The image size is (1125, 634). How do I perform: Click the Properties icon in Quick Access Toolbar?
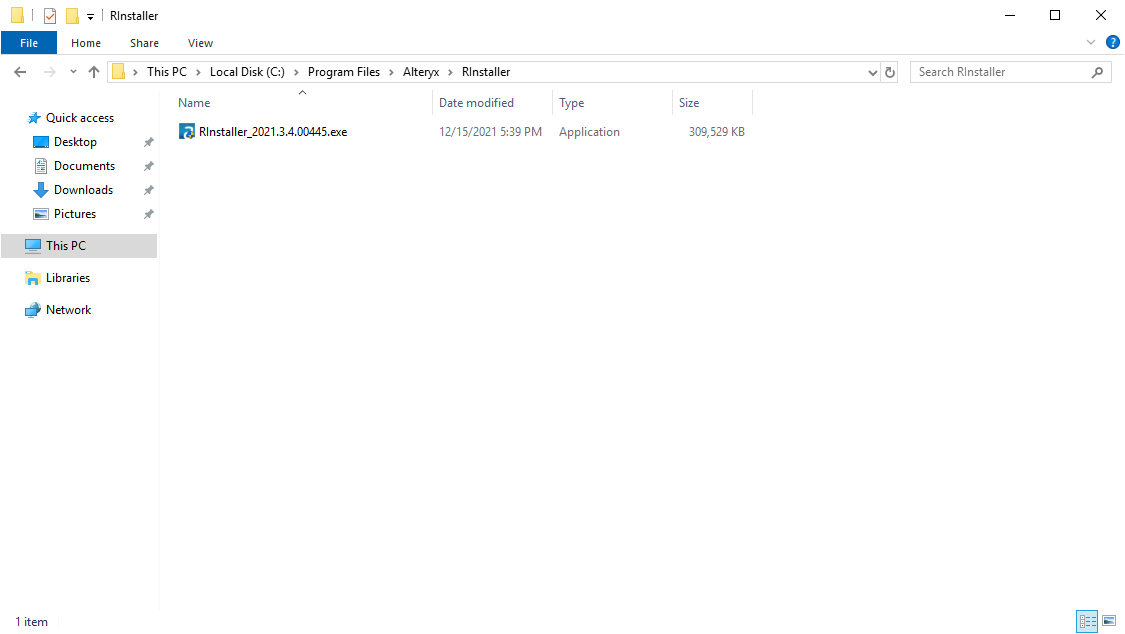(x=50, y=15)
